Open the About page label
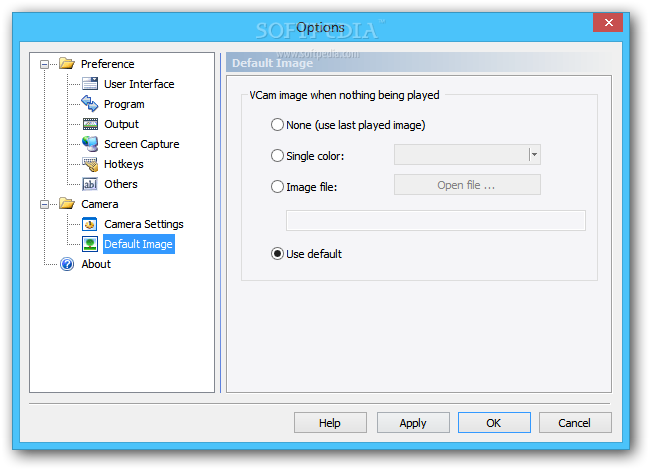The height and width of the screenshot is (470, 650). point(96,264)
